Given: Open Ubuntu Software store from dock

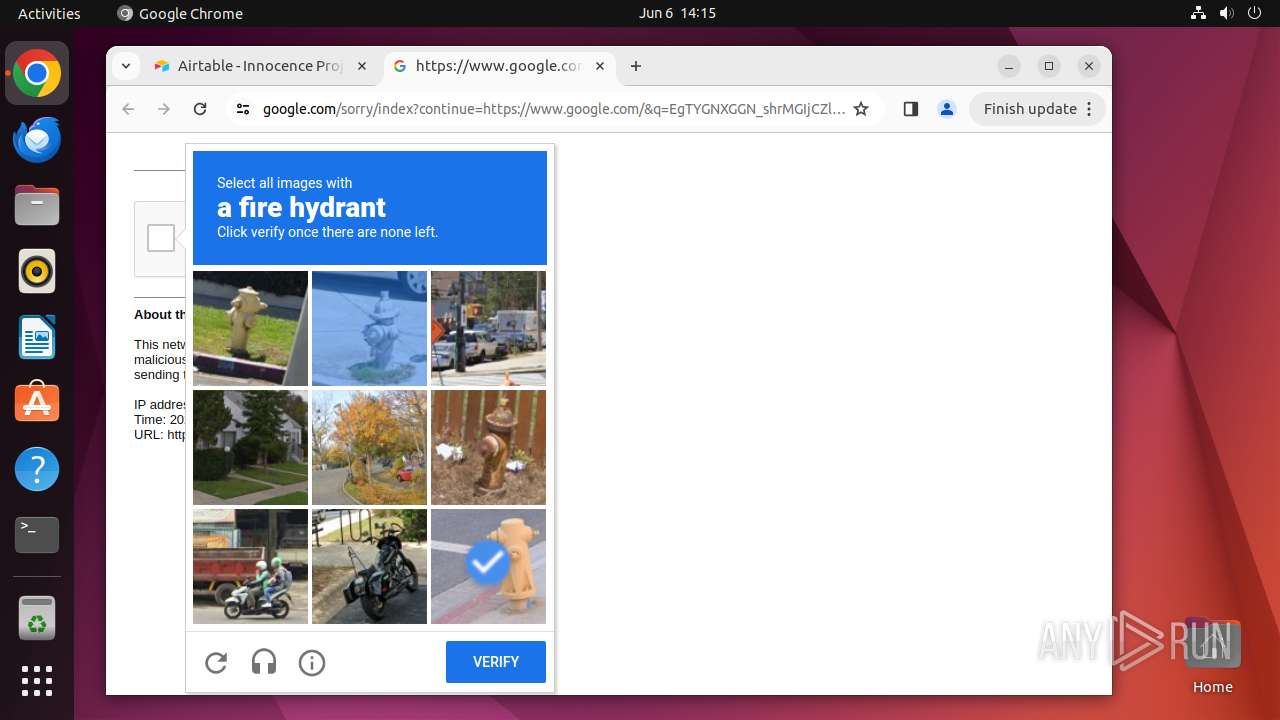Looking at the screenshot, I should pyautogui.click(x=37, y=403).
